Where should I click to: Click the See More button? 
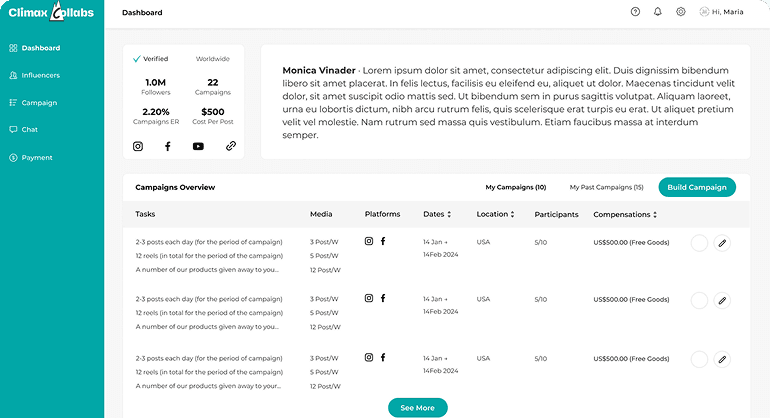[417, 407]
